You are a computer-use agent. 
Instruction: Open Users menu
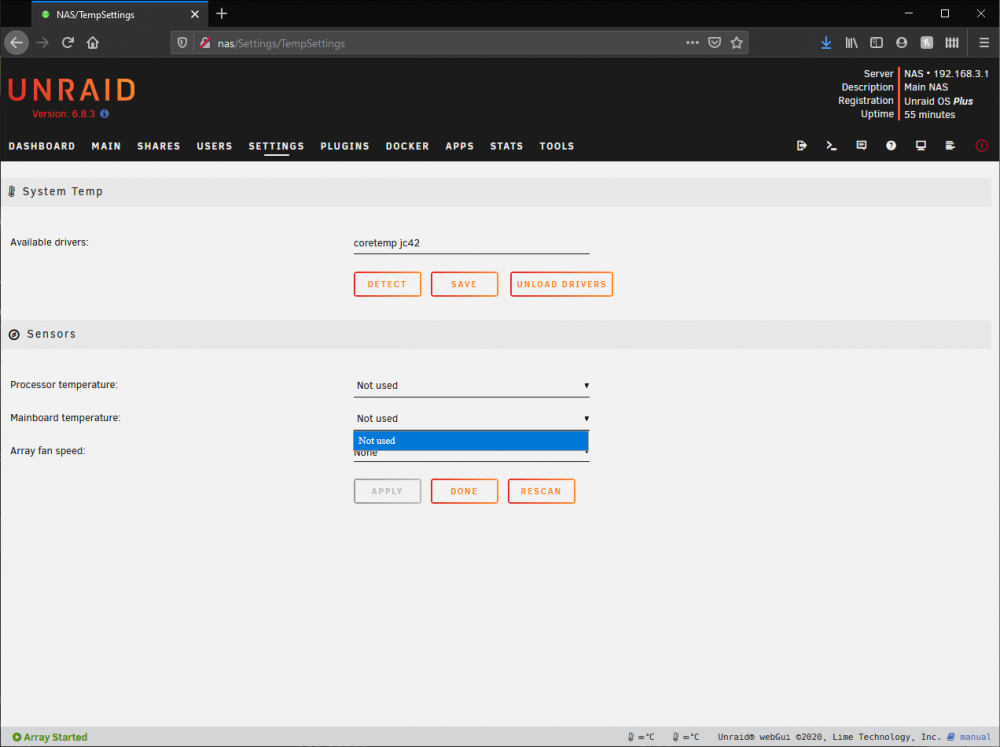[x=214, y=146]
